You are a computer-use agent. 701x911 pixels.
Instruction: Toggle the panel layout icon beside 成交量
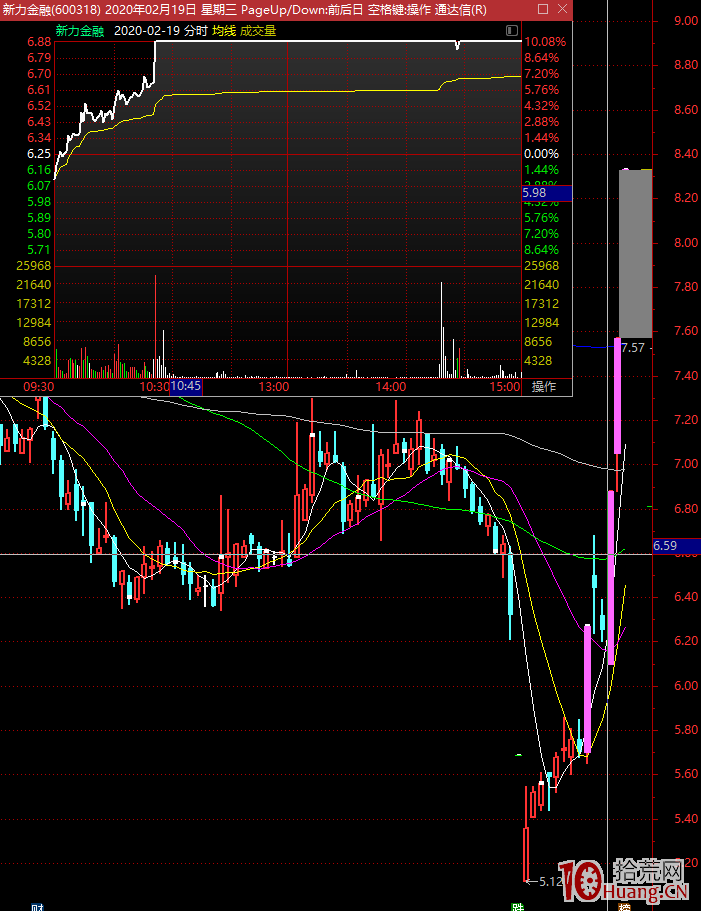512,30
